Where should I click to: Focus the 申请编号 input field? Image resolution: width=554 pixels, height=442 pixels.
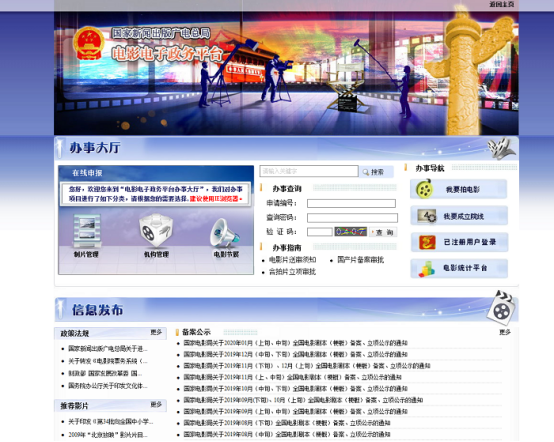coord(351,203)
